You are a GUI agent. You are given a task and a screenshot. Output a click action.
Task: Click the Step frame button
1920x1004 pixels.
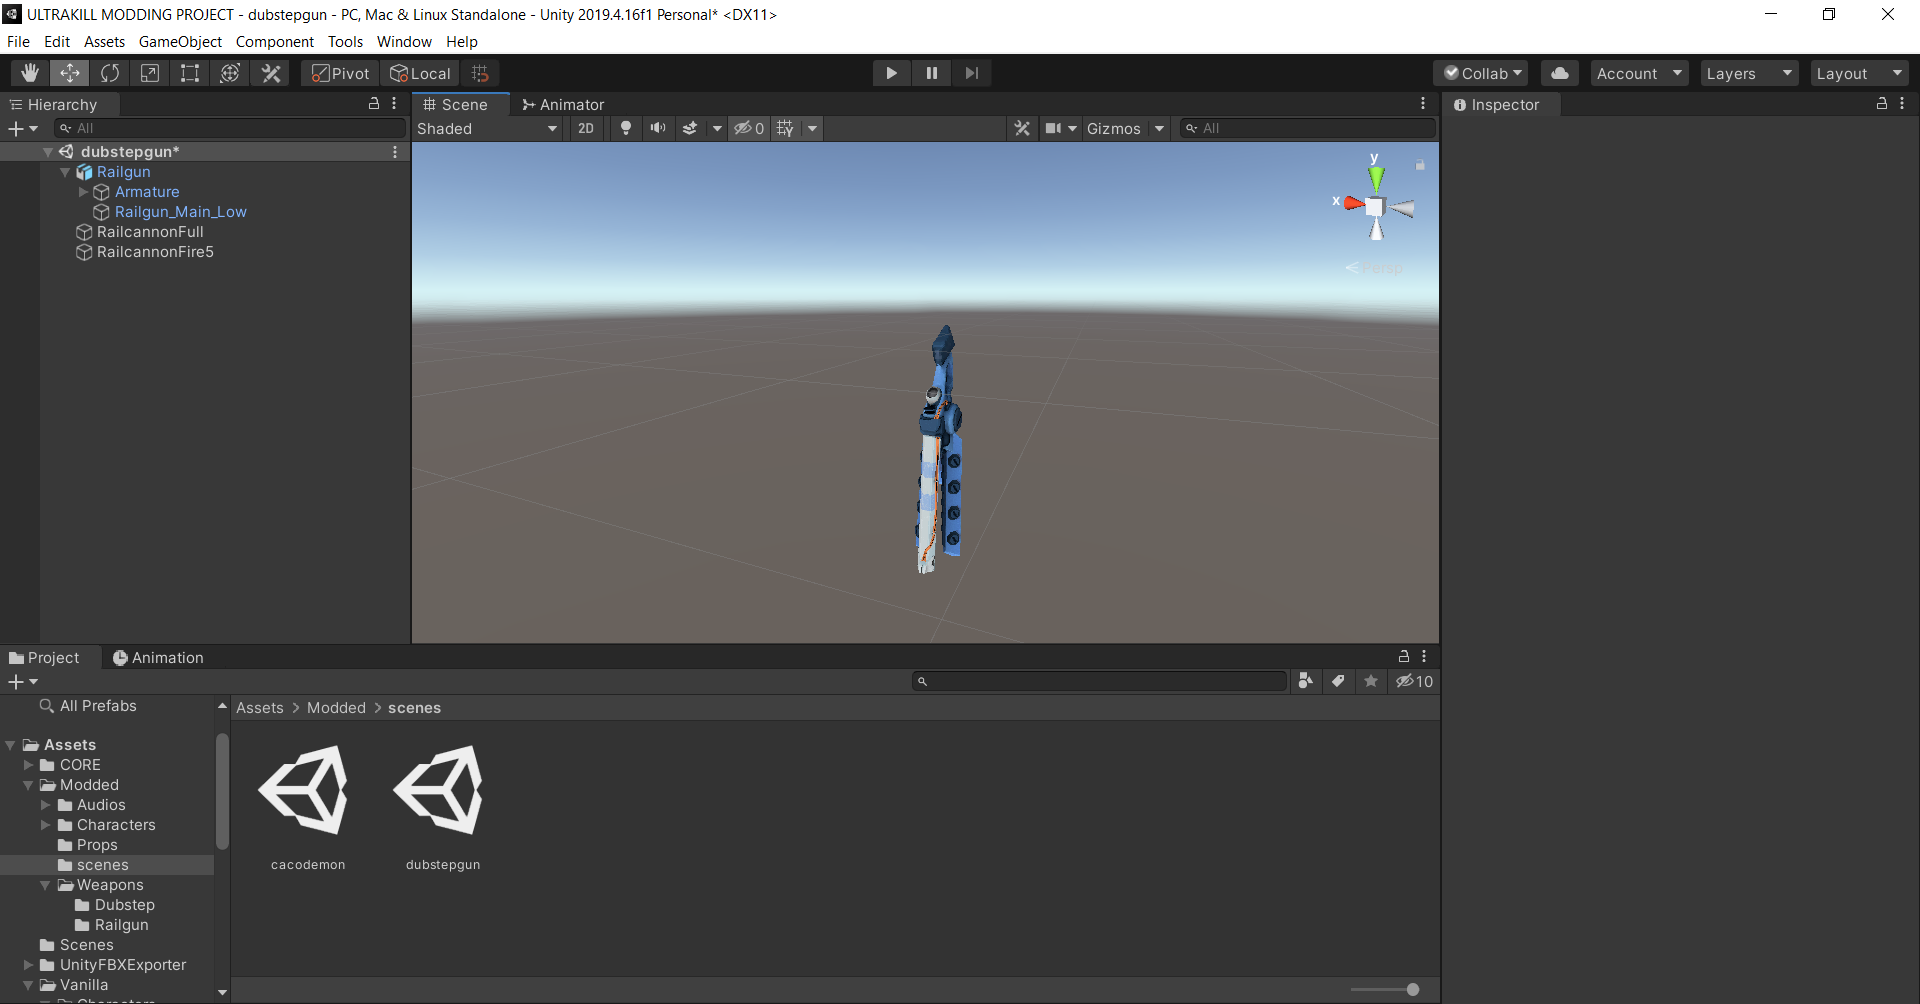tap(971, 73)
